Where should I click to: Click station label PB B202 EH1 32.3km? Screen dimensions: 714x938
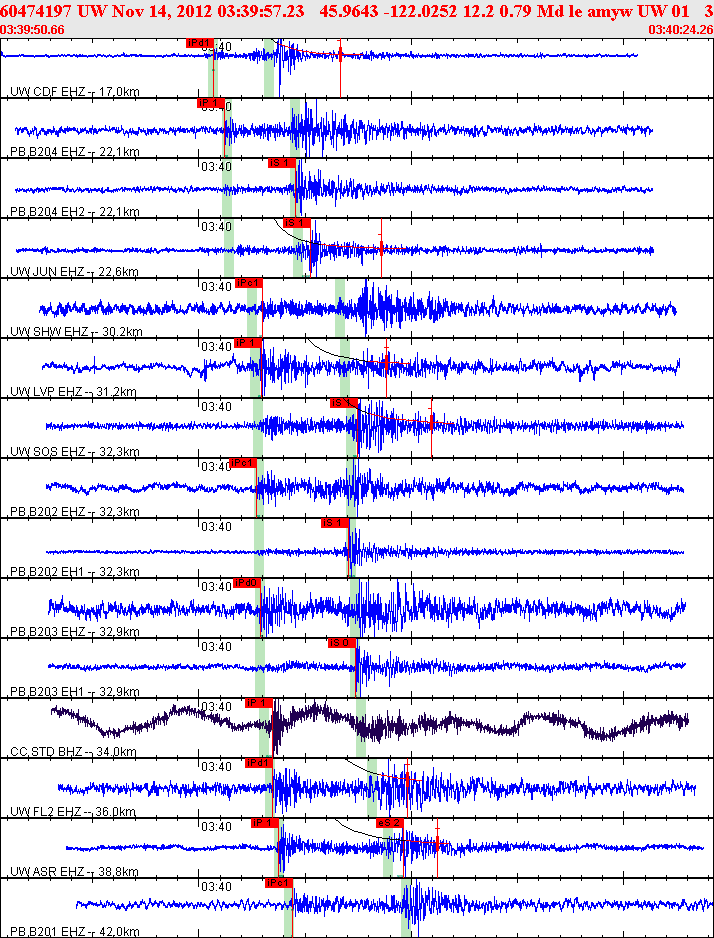(75, 572)
